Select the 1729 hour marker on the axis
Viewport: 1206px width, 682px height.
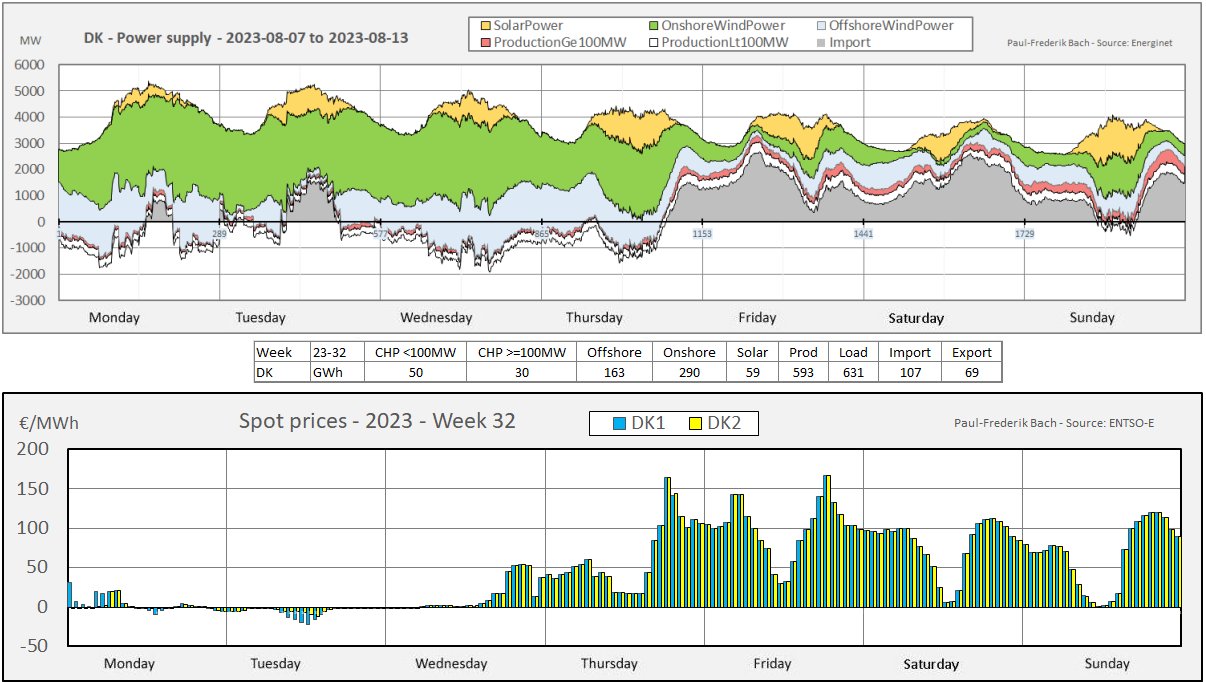pyautogui.click(x=1024, y=233)
